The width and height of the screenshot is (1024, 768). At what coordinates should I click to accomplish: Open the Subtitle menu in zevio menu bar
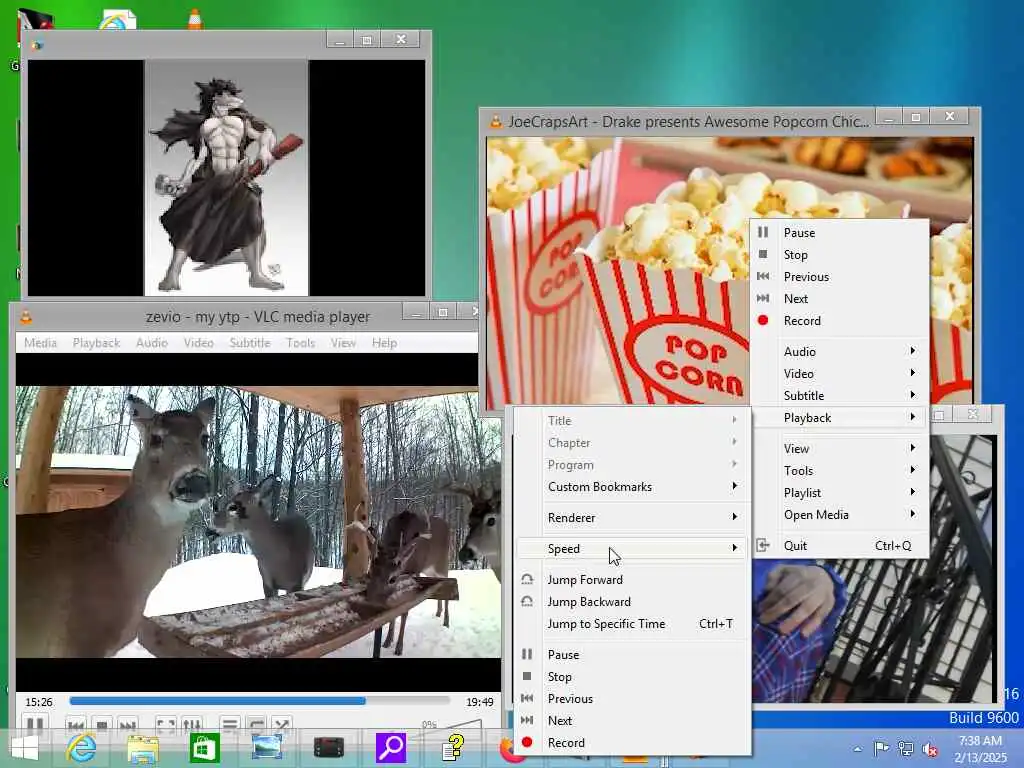249,343
